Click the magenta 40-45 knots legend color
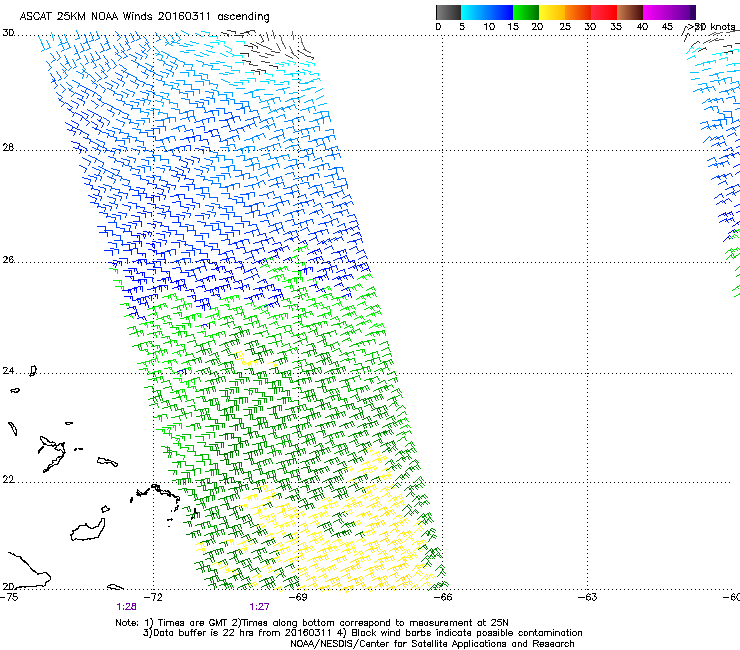 (x=656, y=12)
